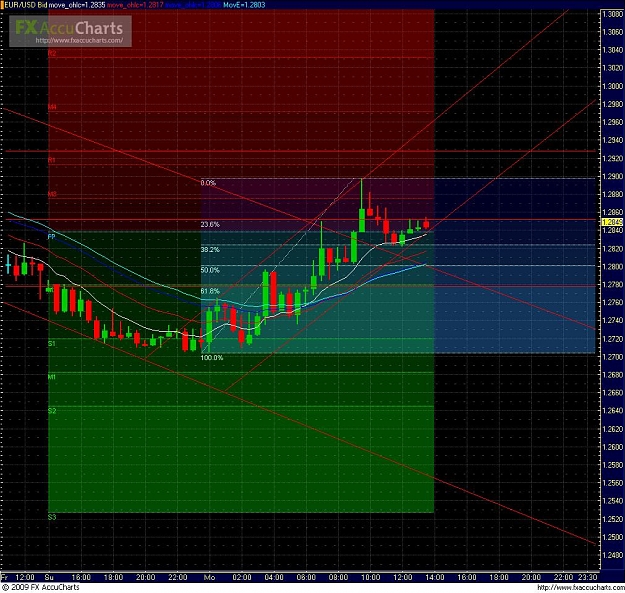625x593 pixels.
Task: Select the 38.2% Fibonacci level label
Action: (x=210, y=249)
